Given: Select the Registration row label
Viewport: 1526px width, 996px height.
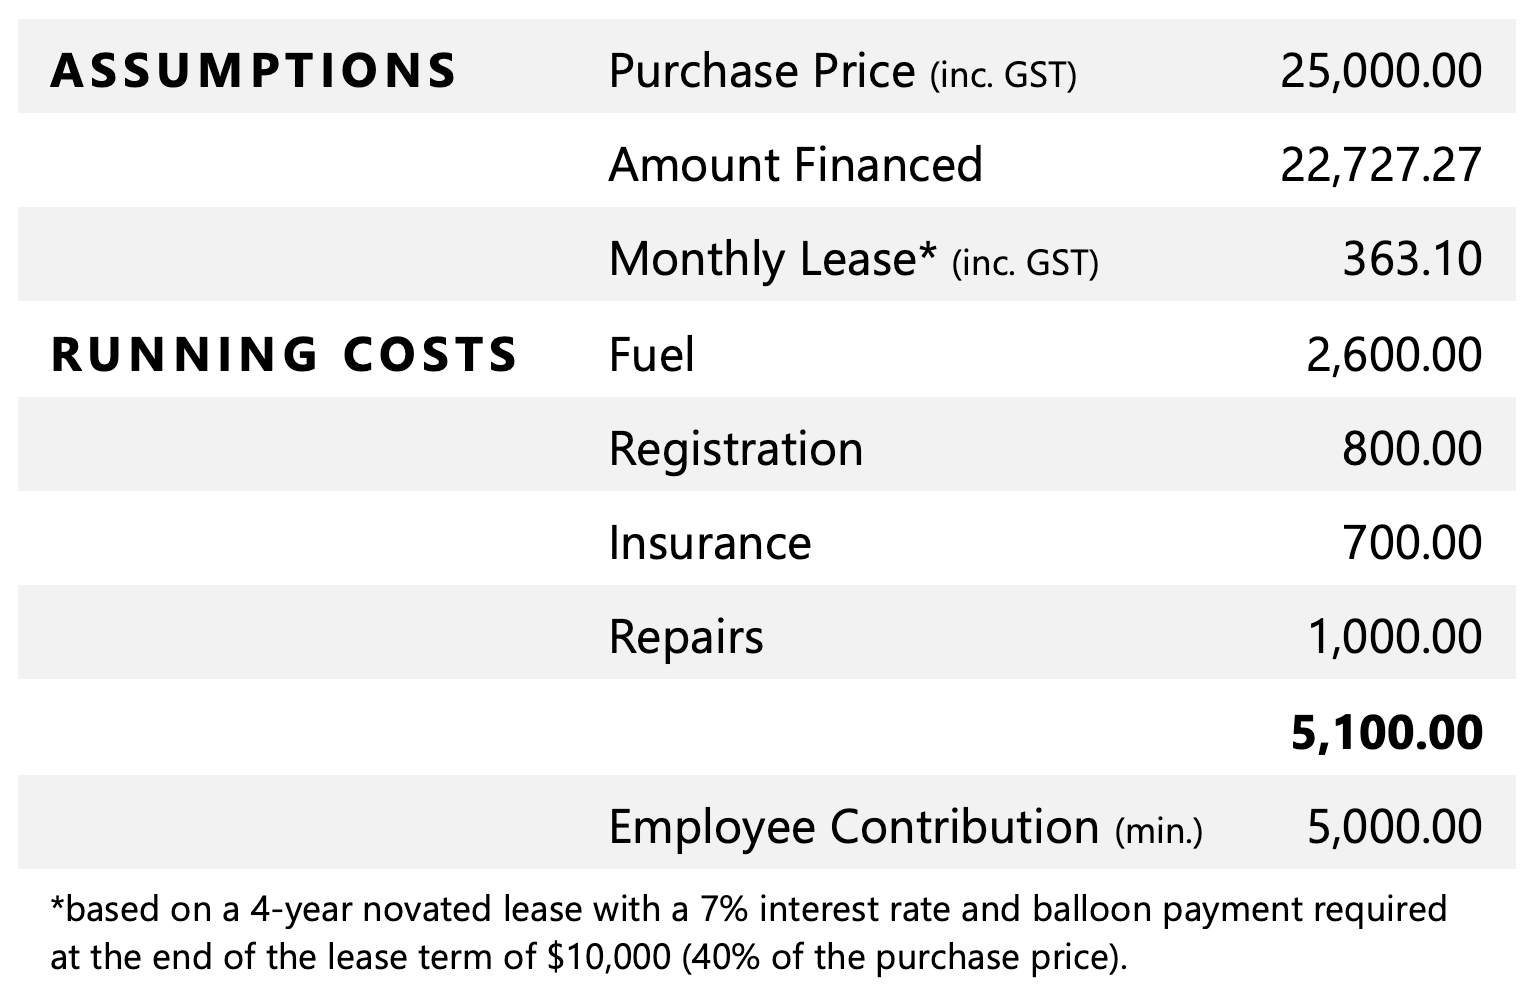Looking at the screenshot, I should coord(735,449).
